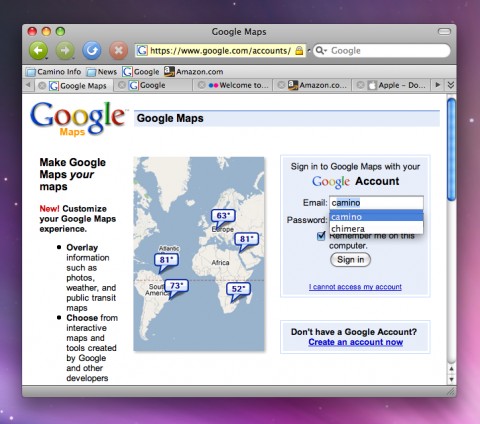The image size is (480, 424).
Task: Close the Amazon.co... tab
Action: [281, 85]
